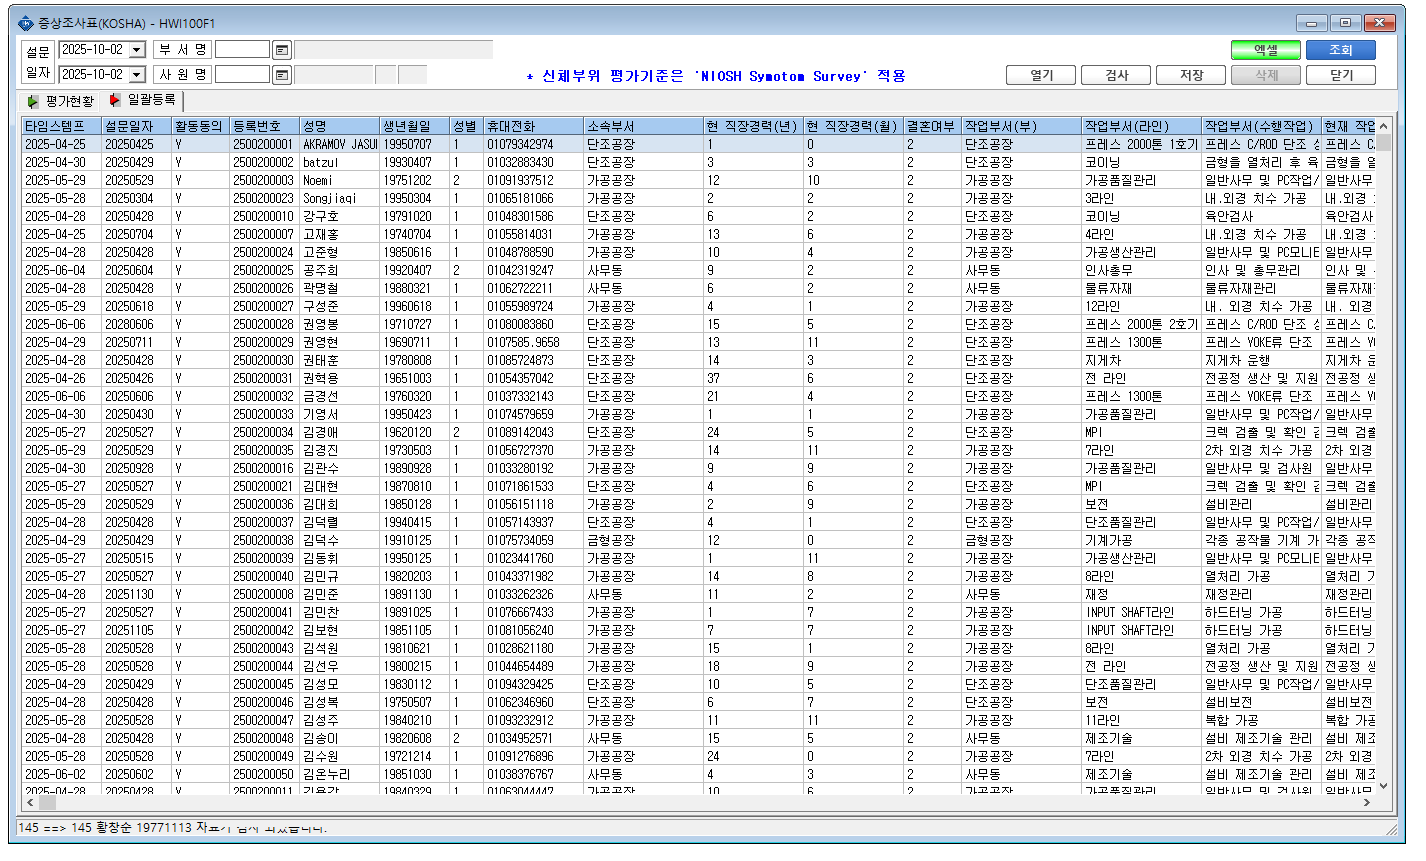Viewport: 1426px width, 861px height.
Task: Click the 닫기 close button
Action: (x=1341, y=75)
